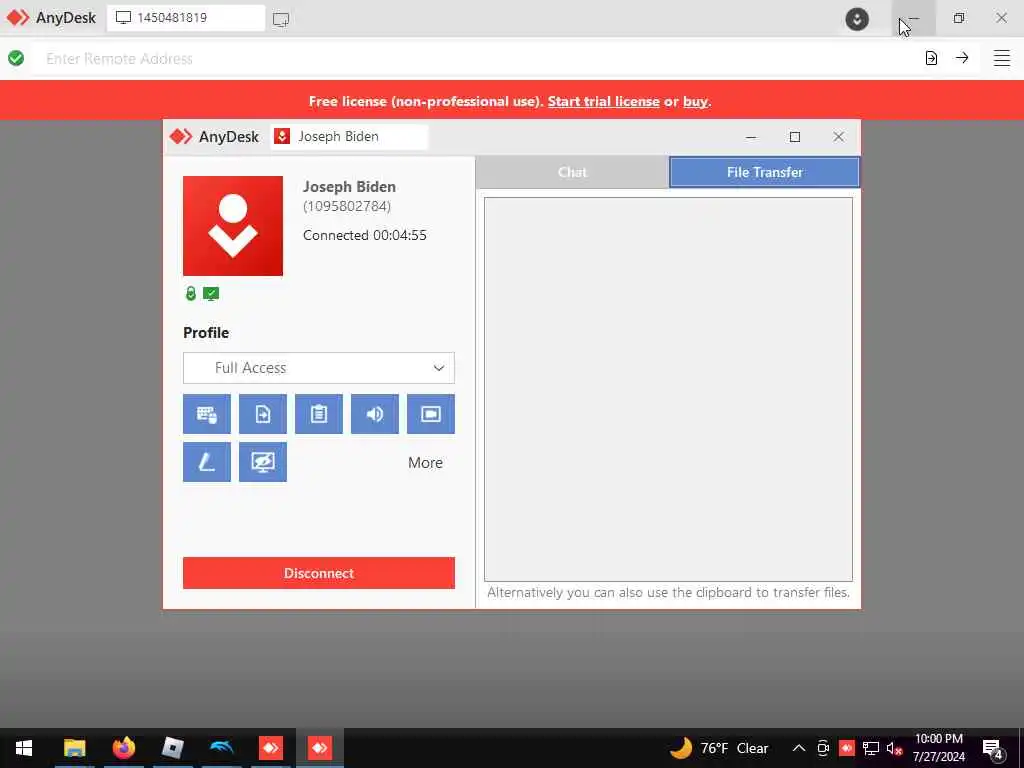Click the AnyDesk logo in main window
Image resolution: width=1024 pixels, height=768 pixels.
pos(51,18)
